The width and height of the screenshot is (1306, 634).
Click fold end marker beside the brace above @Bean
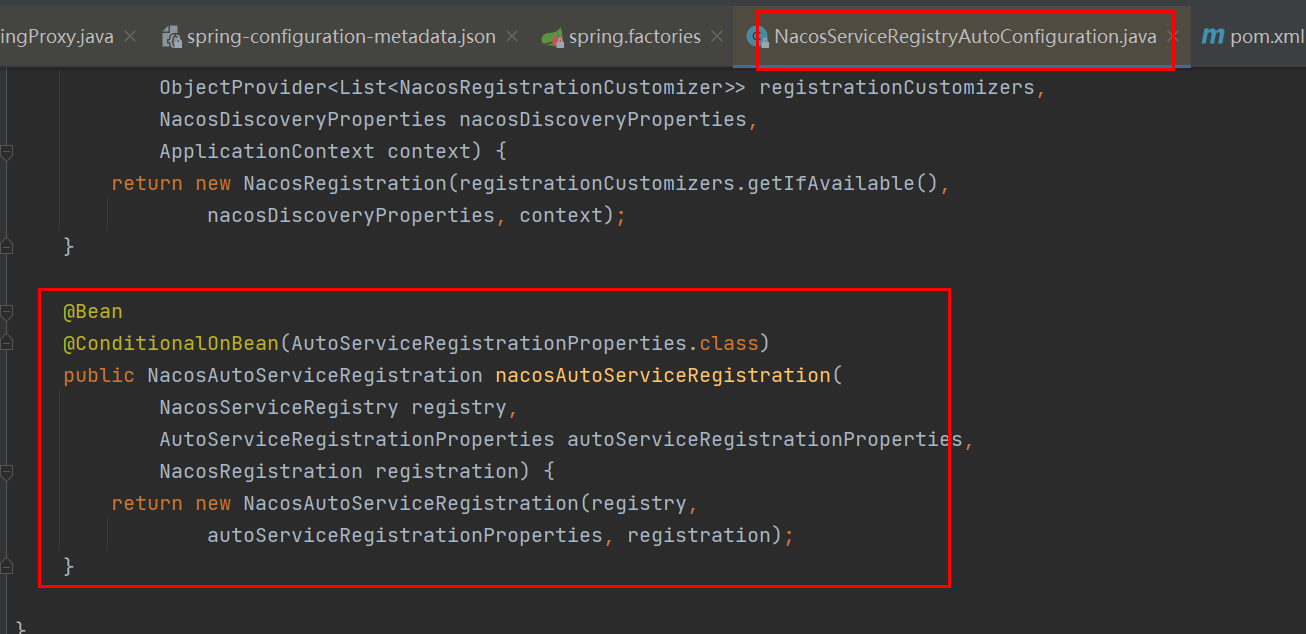pos(7,246)
